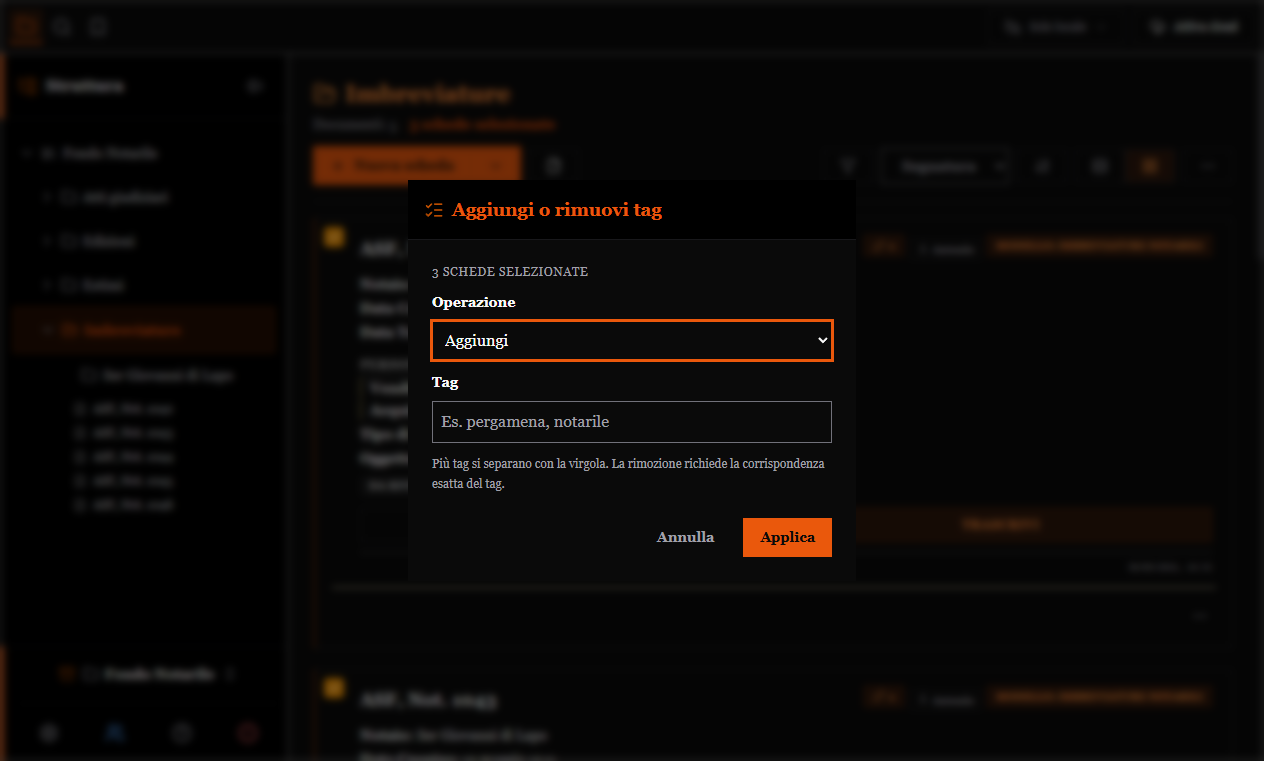Focus the Tag input field

pos(632,422)
